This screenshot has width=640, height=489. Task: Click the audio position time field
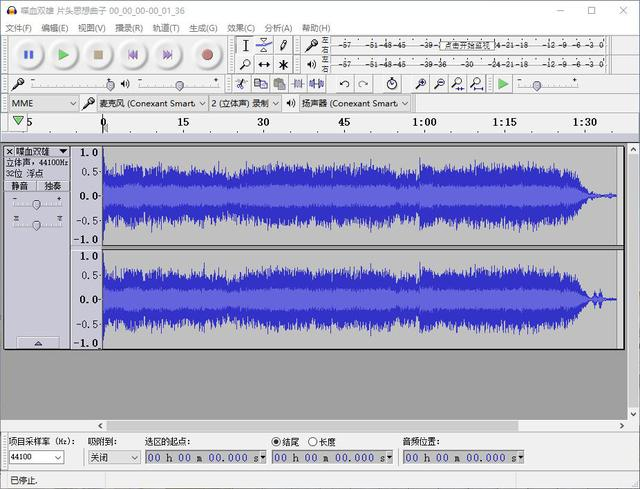tap(463, 458)
